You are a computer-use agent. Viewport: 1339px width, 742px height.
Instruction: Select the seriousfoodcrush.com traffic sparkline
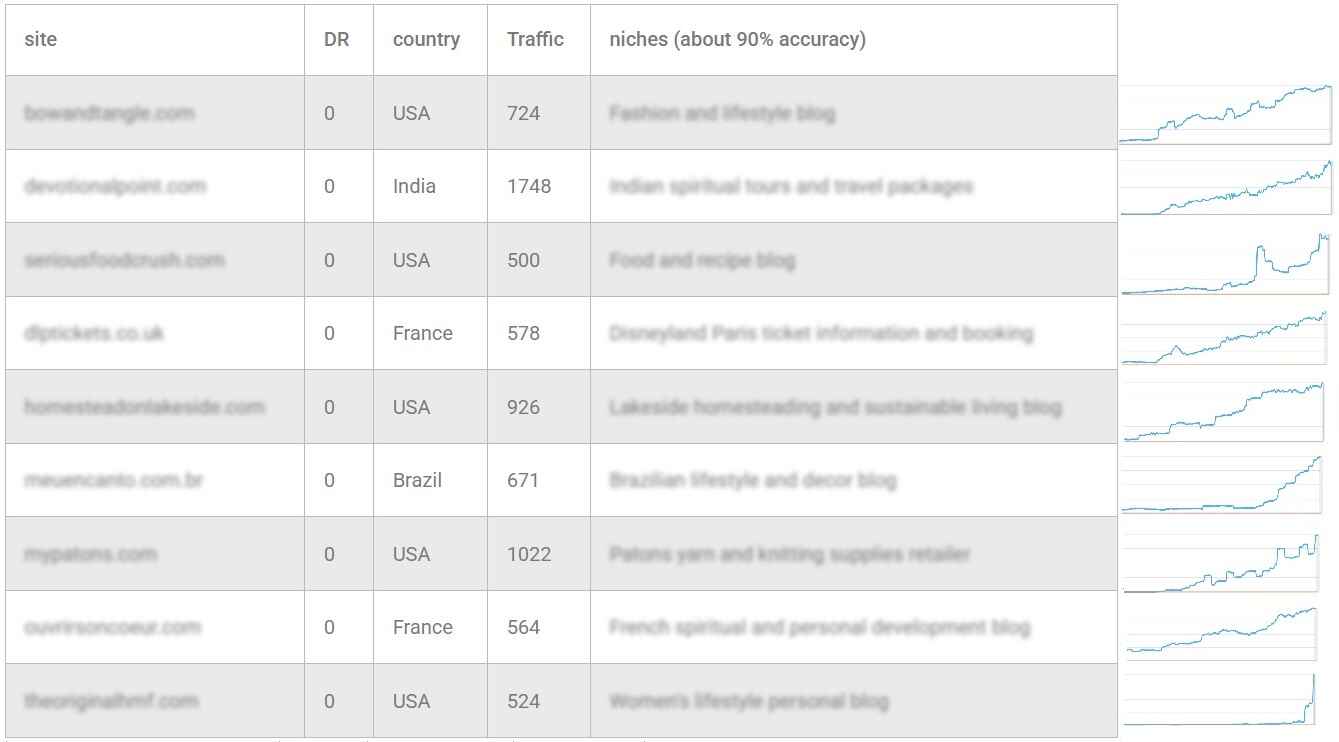click(x=1226, y=264)
